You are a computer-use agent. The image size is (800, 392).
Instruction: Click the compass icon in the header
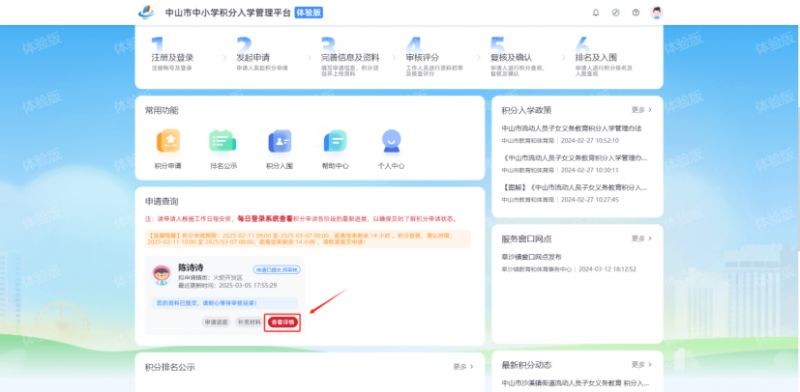click(616, 13)
